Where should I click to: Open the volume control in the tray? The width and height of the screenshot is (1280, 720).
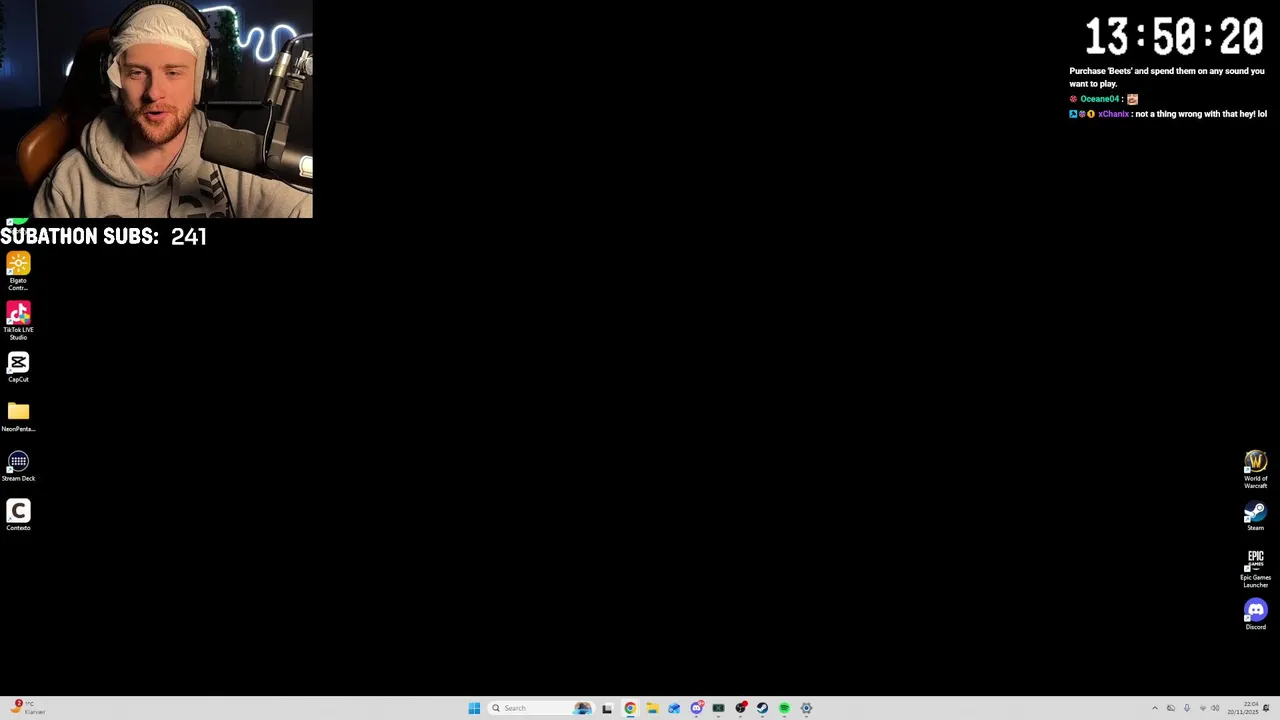[1215, 708]
